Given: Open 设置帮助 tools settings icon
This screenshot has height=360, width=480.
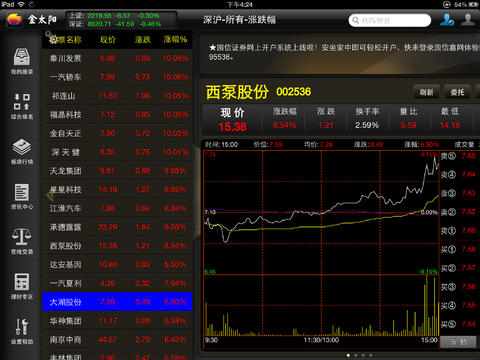Looking at the screenshot, I should click(x=22, y=331).
